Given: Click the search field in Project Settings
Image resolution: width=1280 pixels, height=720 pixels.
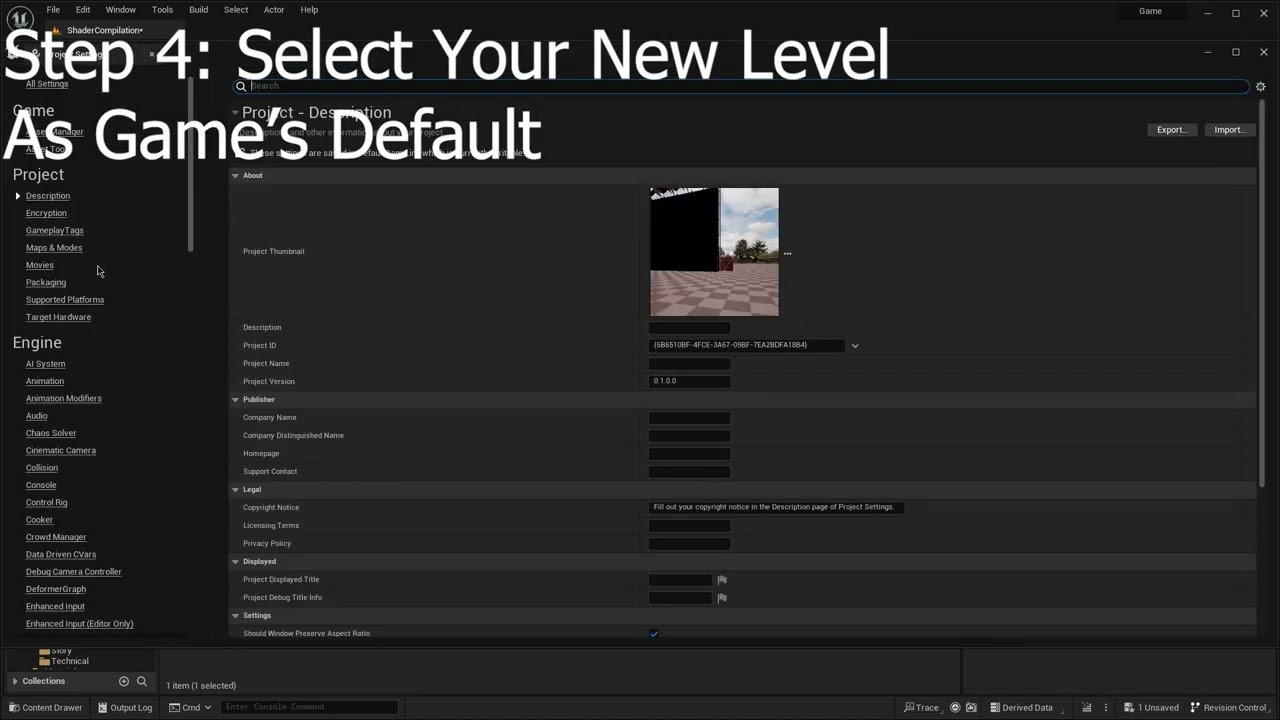Looking at the screenshot, I should click(x=741, y=86).
